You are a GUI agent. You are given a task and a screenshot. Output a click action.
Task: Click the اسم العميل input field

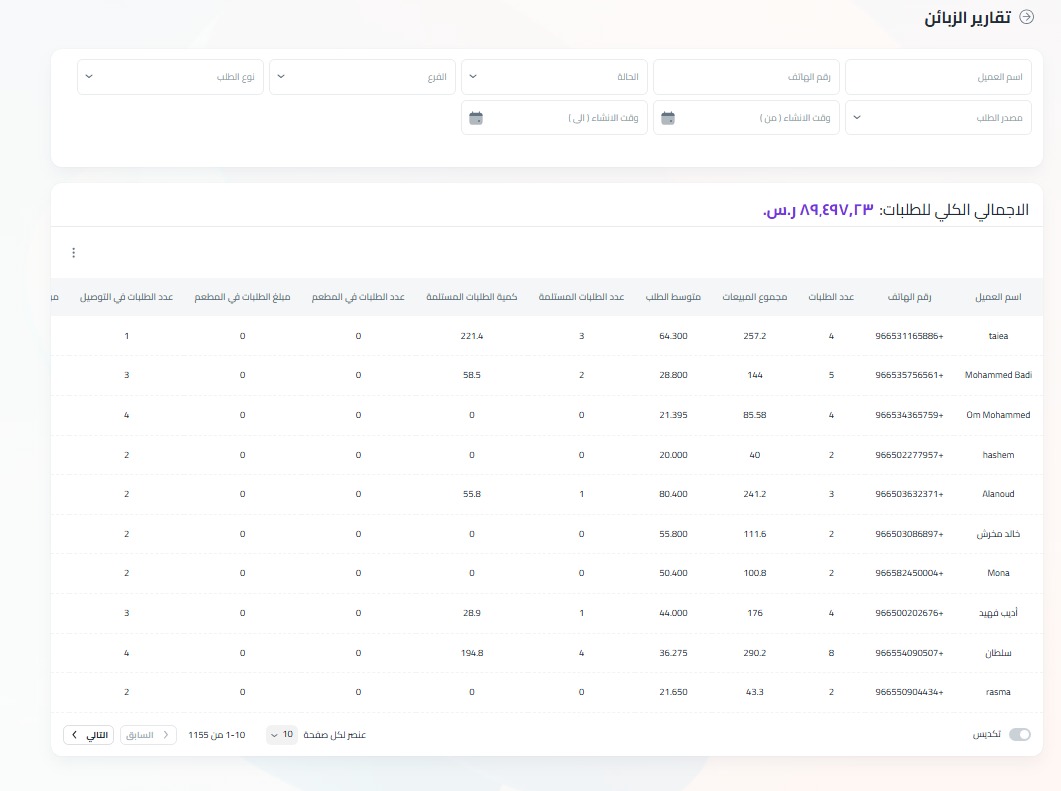(938, 77)
